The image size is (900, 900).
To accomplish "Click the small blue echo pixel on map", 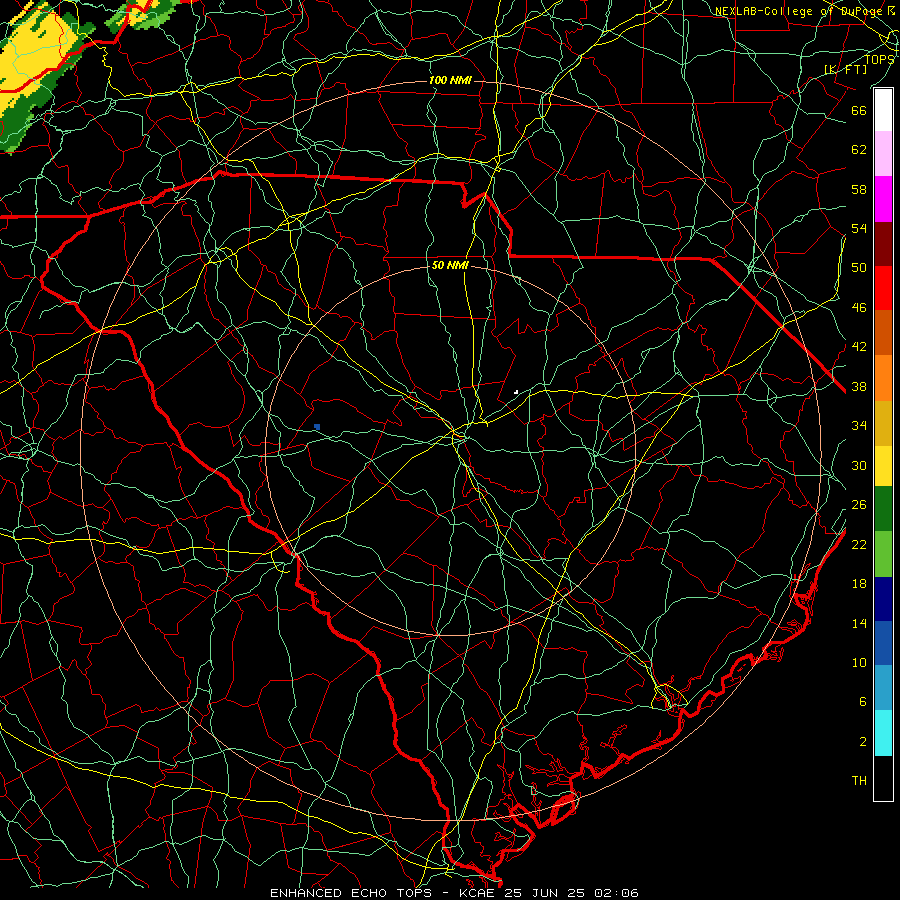I will pyautogui.click(x=317, y=426).
